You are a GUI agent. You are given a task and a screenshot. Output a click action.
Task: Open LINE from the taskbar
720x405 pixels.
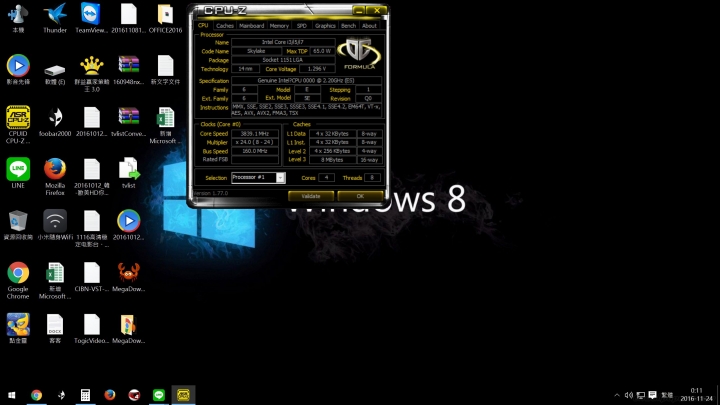(159, 395)
